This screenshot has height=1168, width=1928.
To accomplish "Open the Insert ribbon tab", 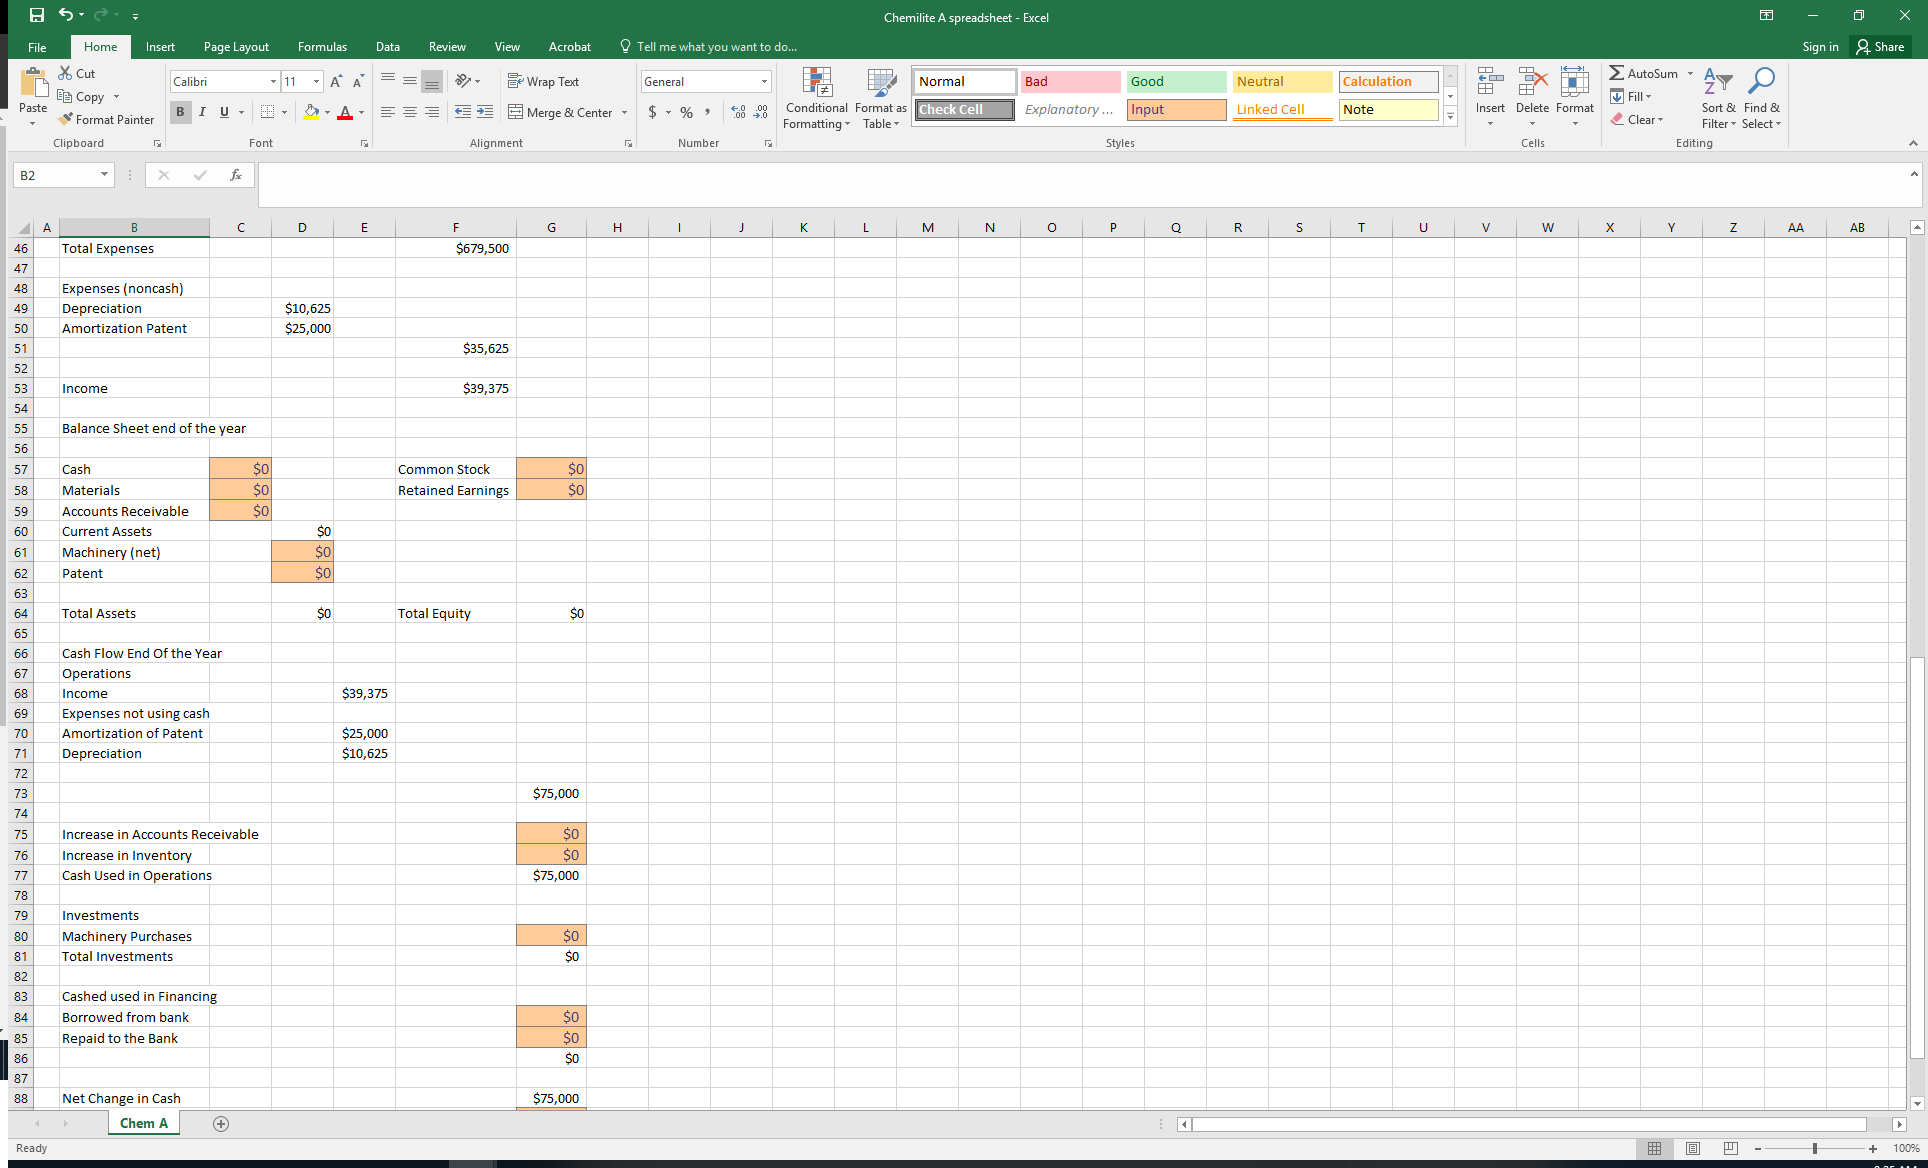I will [x=160, y=47].
